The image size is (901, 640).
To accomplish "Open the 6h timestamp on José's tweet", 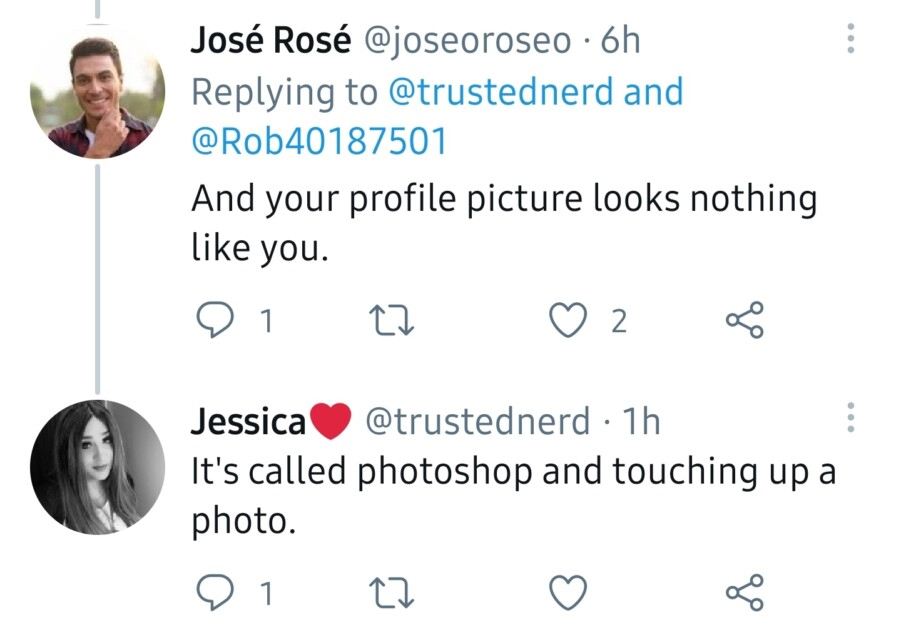I will coord(621,41).
